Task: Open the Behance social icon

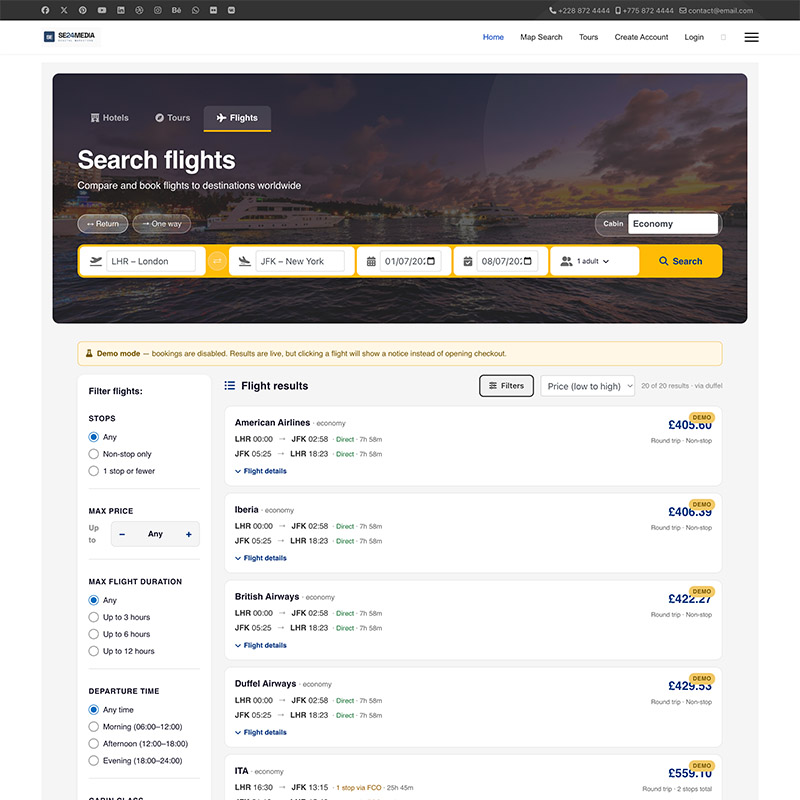Action: (x=176, y=10)
